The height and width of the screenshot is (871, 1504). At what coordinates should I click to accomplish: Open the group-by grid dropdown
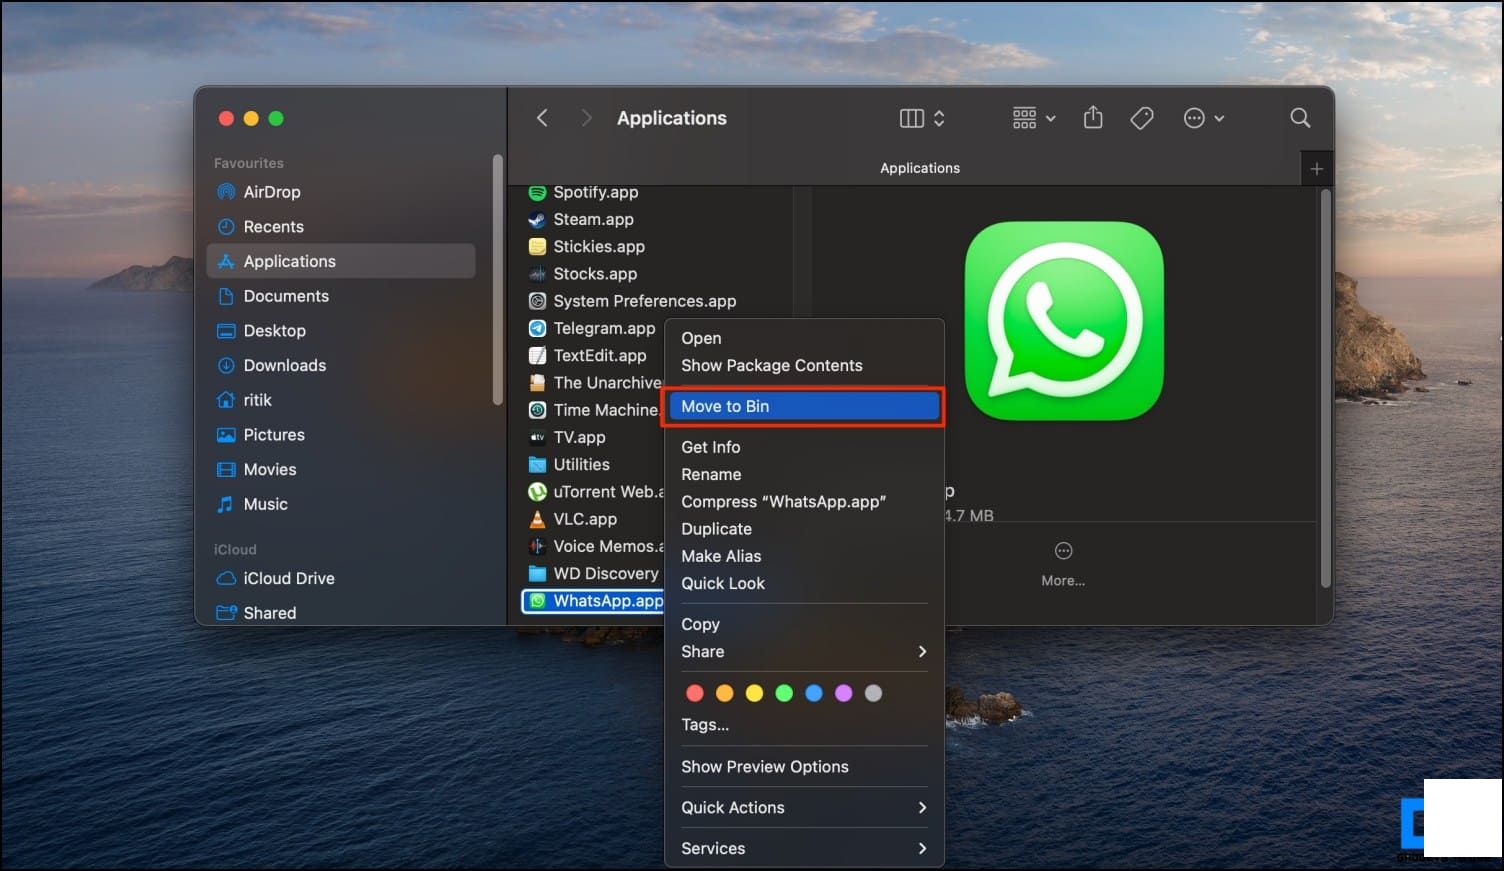[1034, 118]
